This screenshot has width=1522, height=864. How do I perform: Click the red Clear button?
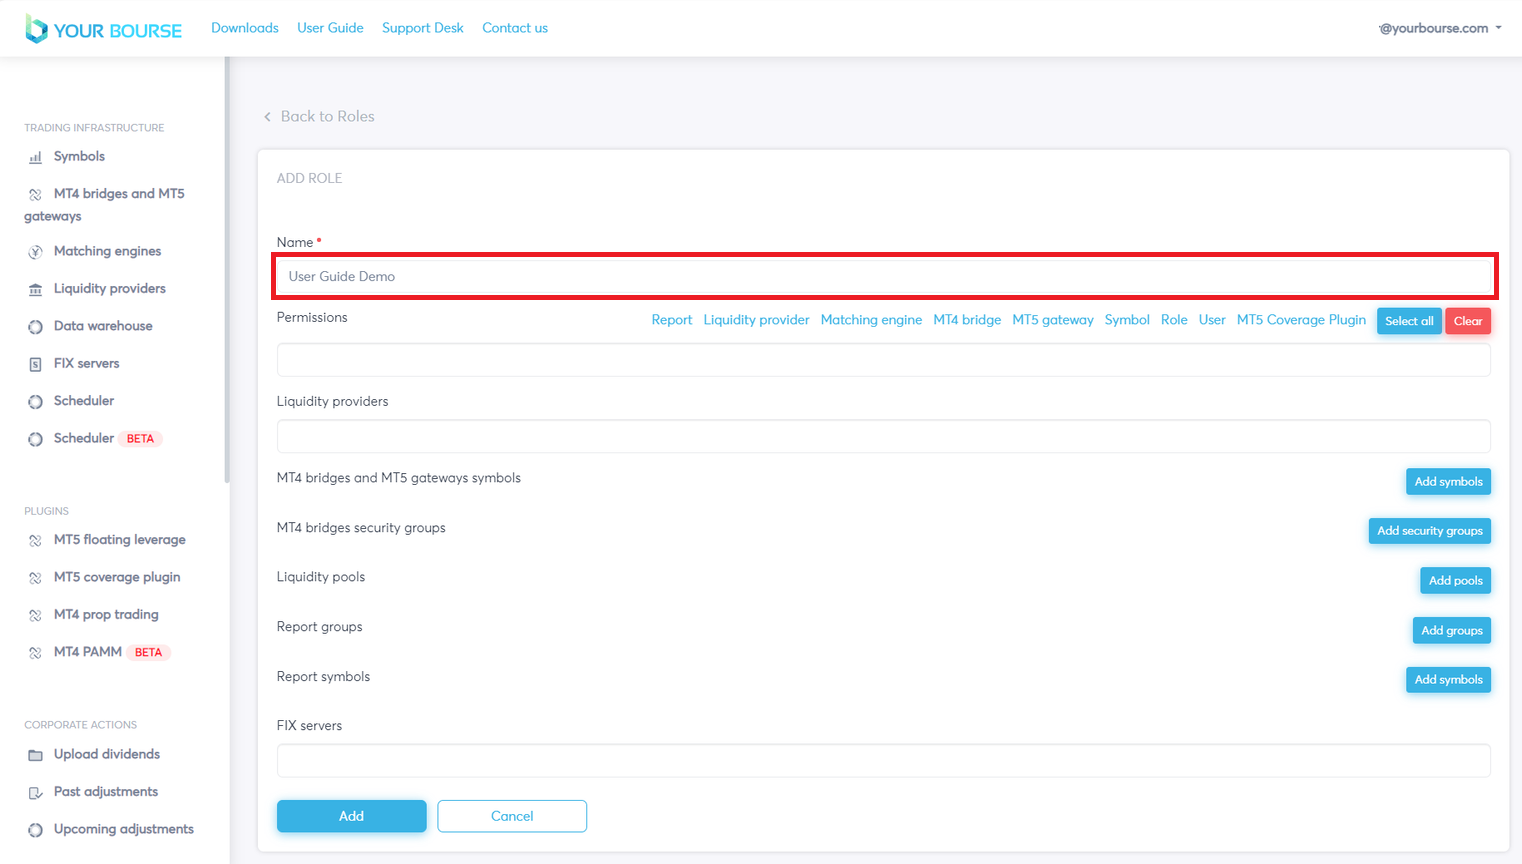[x=1468, y=321]
